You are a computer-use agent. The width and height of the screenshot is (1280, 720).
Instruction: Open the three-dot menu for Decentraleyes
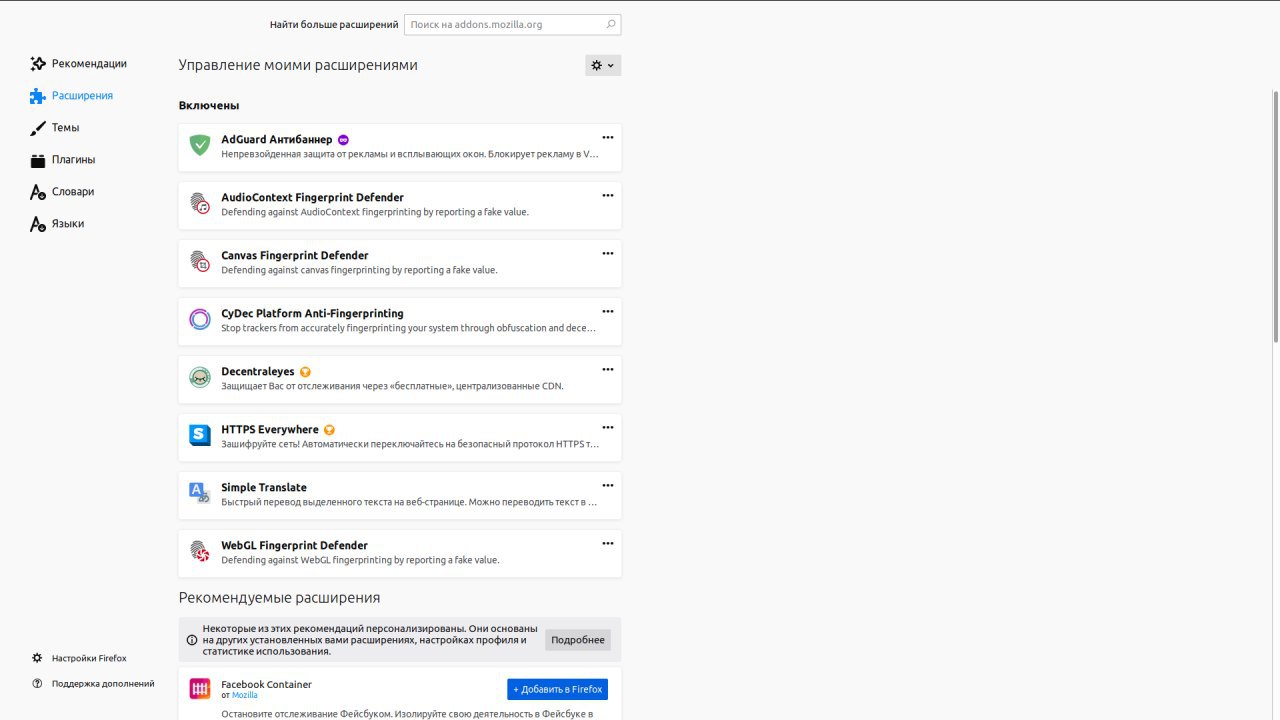point(607,369)
